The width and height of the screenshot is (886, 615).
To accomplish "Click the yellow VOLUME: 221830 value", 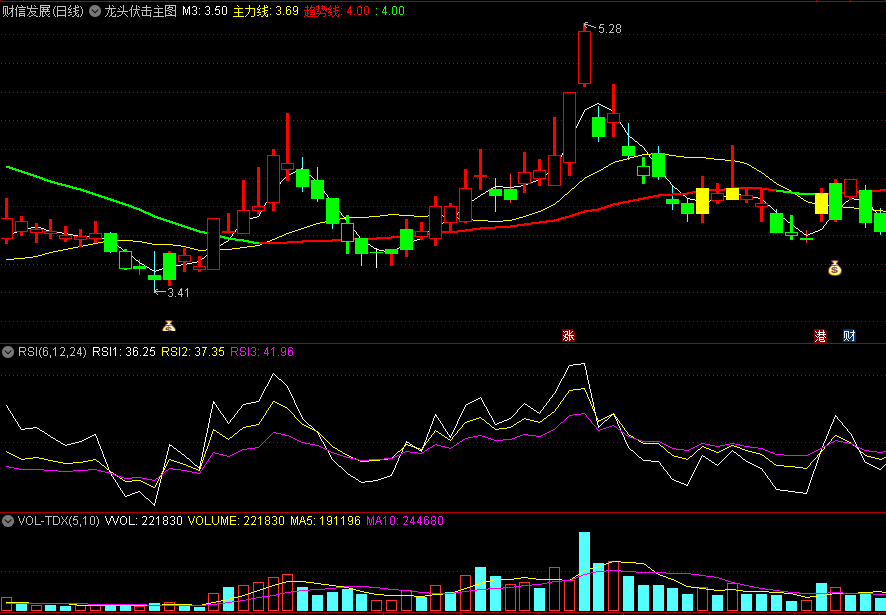I will coord(236,521).
